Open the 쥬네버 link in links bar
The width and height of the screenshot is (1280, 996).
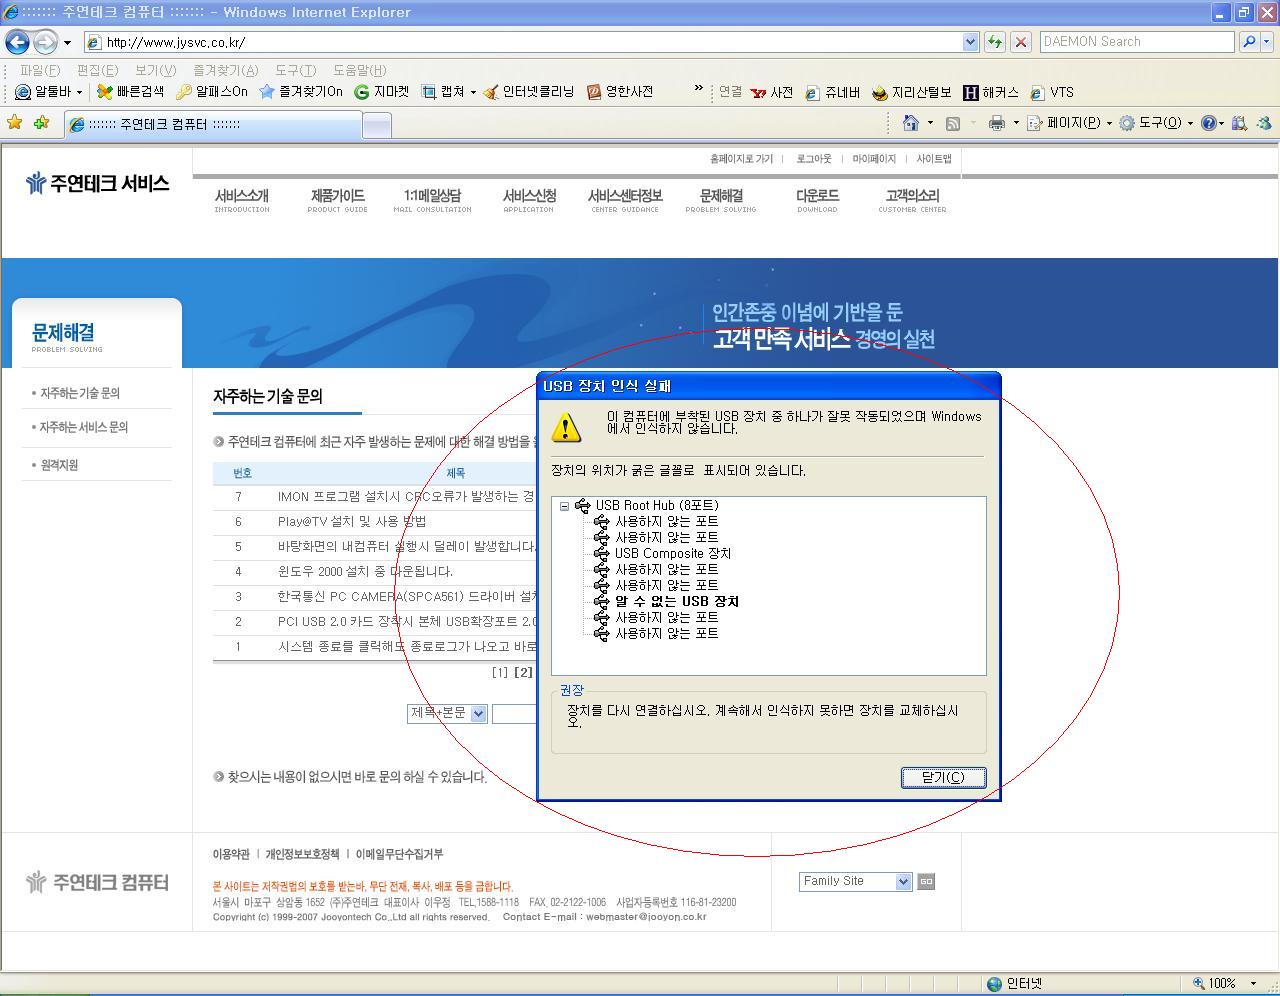[833, 92]
